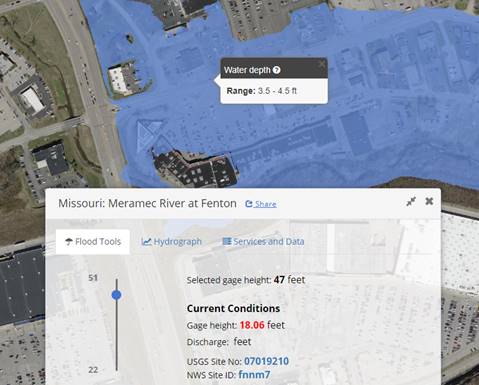Open the Share link for this site
Image resolution: width=479 pixels, height=385 pixels.
[x=261, y=204]
